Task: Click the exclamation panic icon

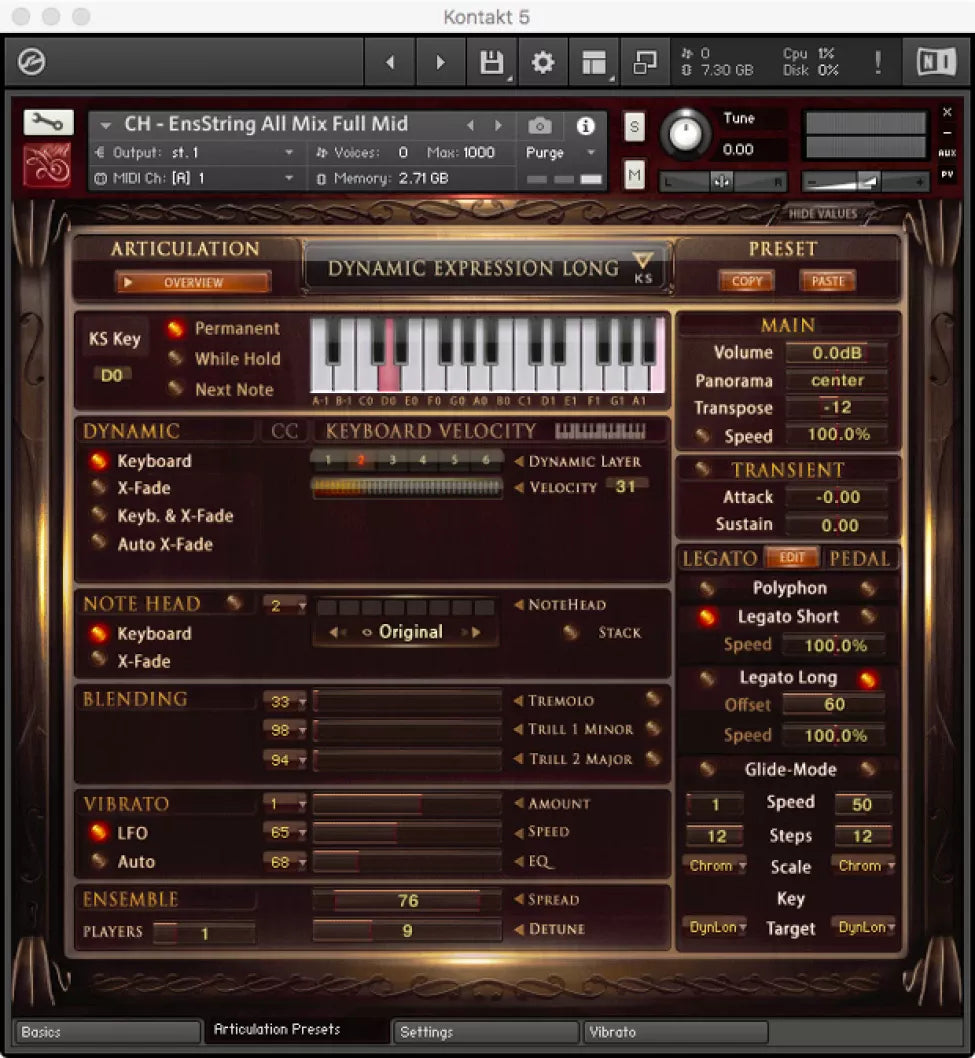Action: pos(877,63)
